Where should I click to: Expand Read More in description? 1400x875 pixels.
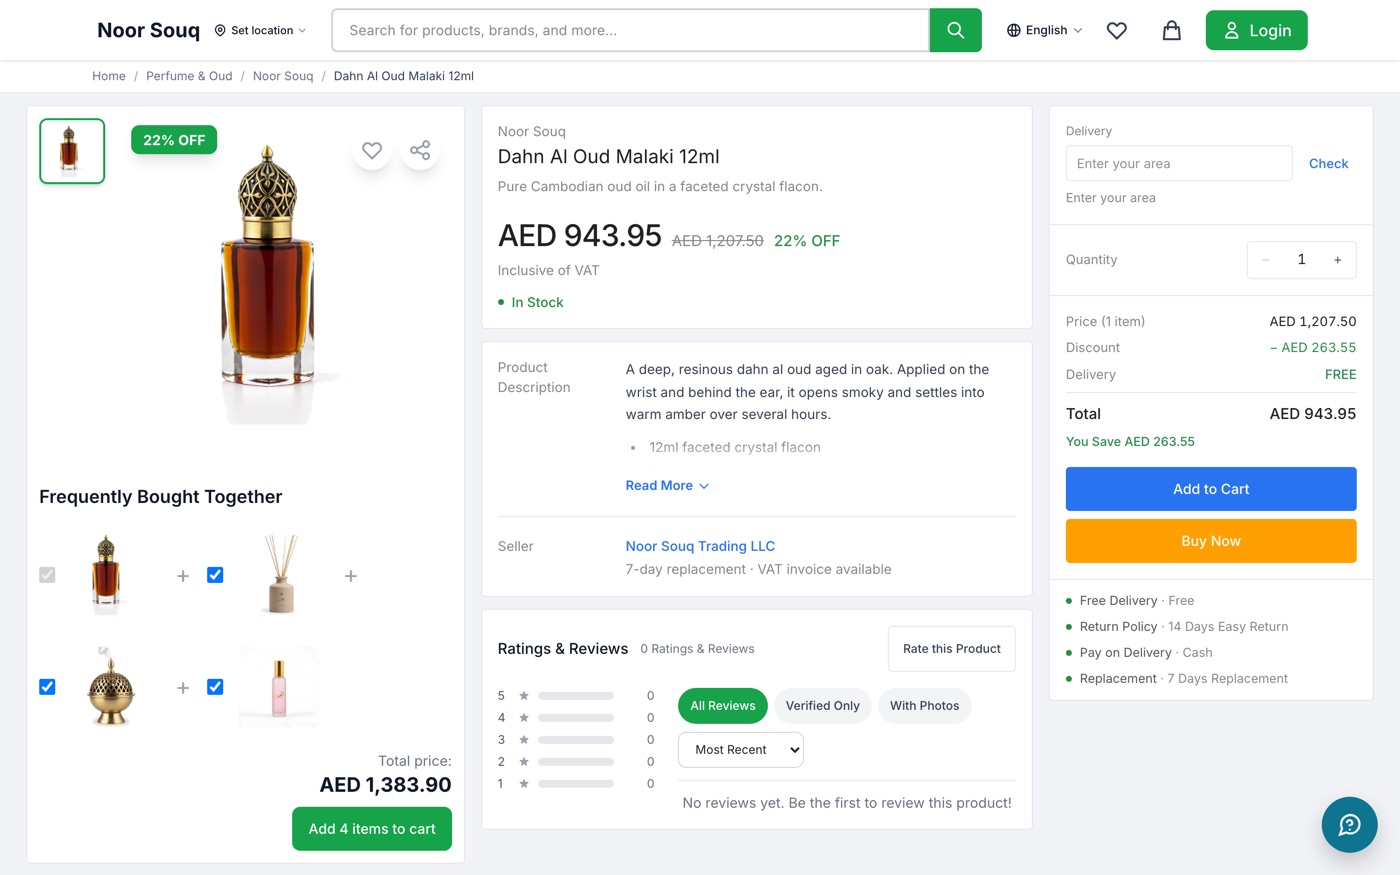[667, 486]
